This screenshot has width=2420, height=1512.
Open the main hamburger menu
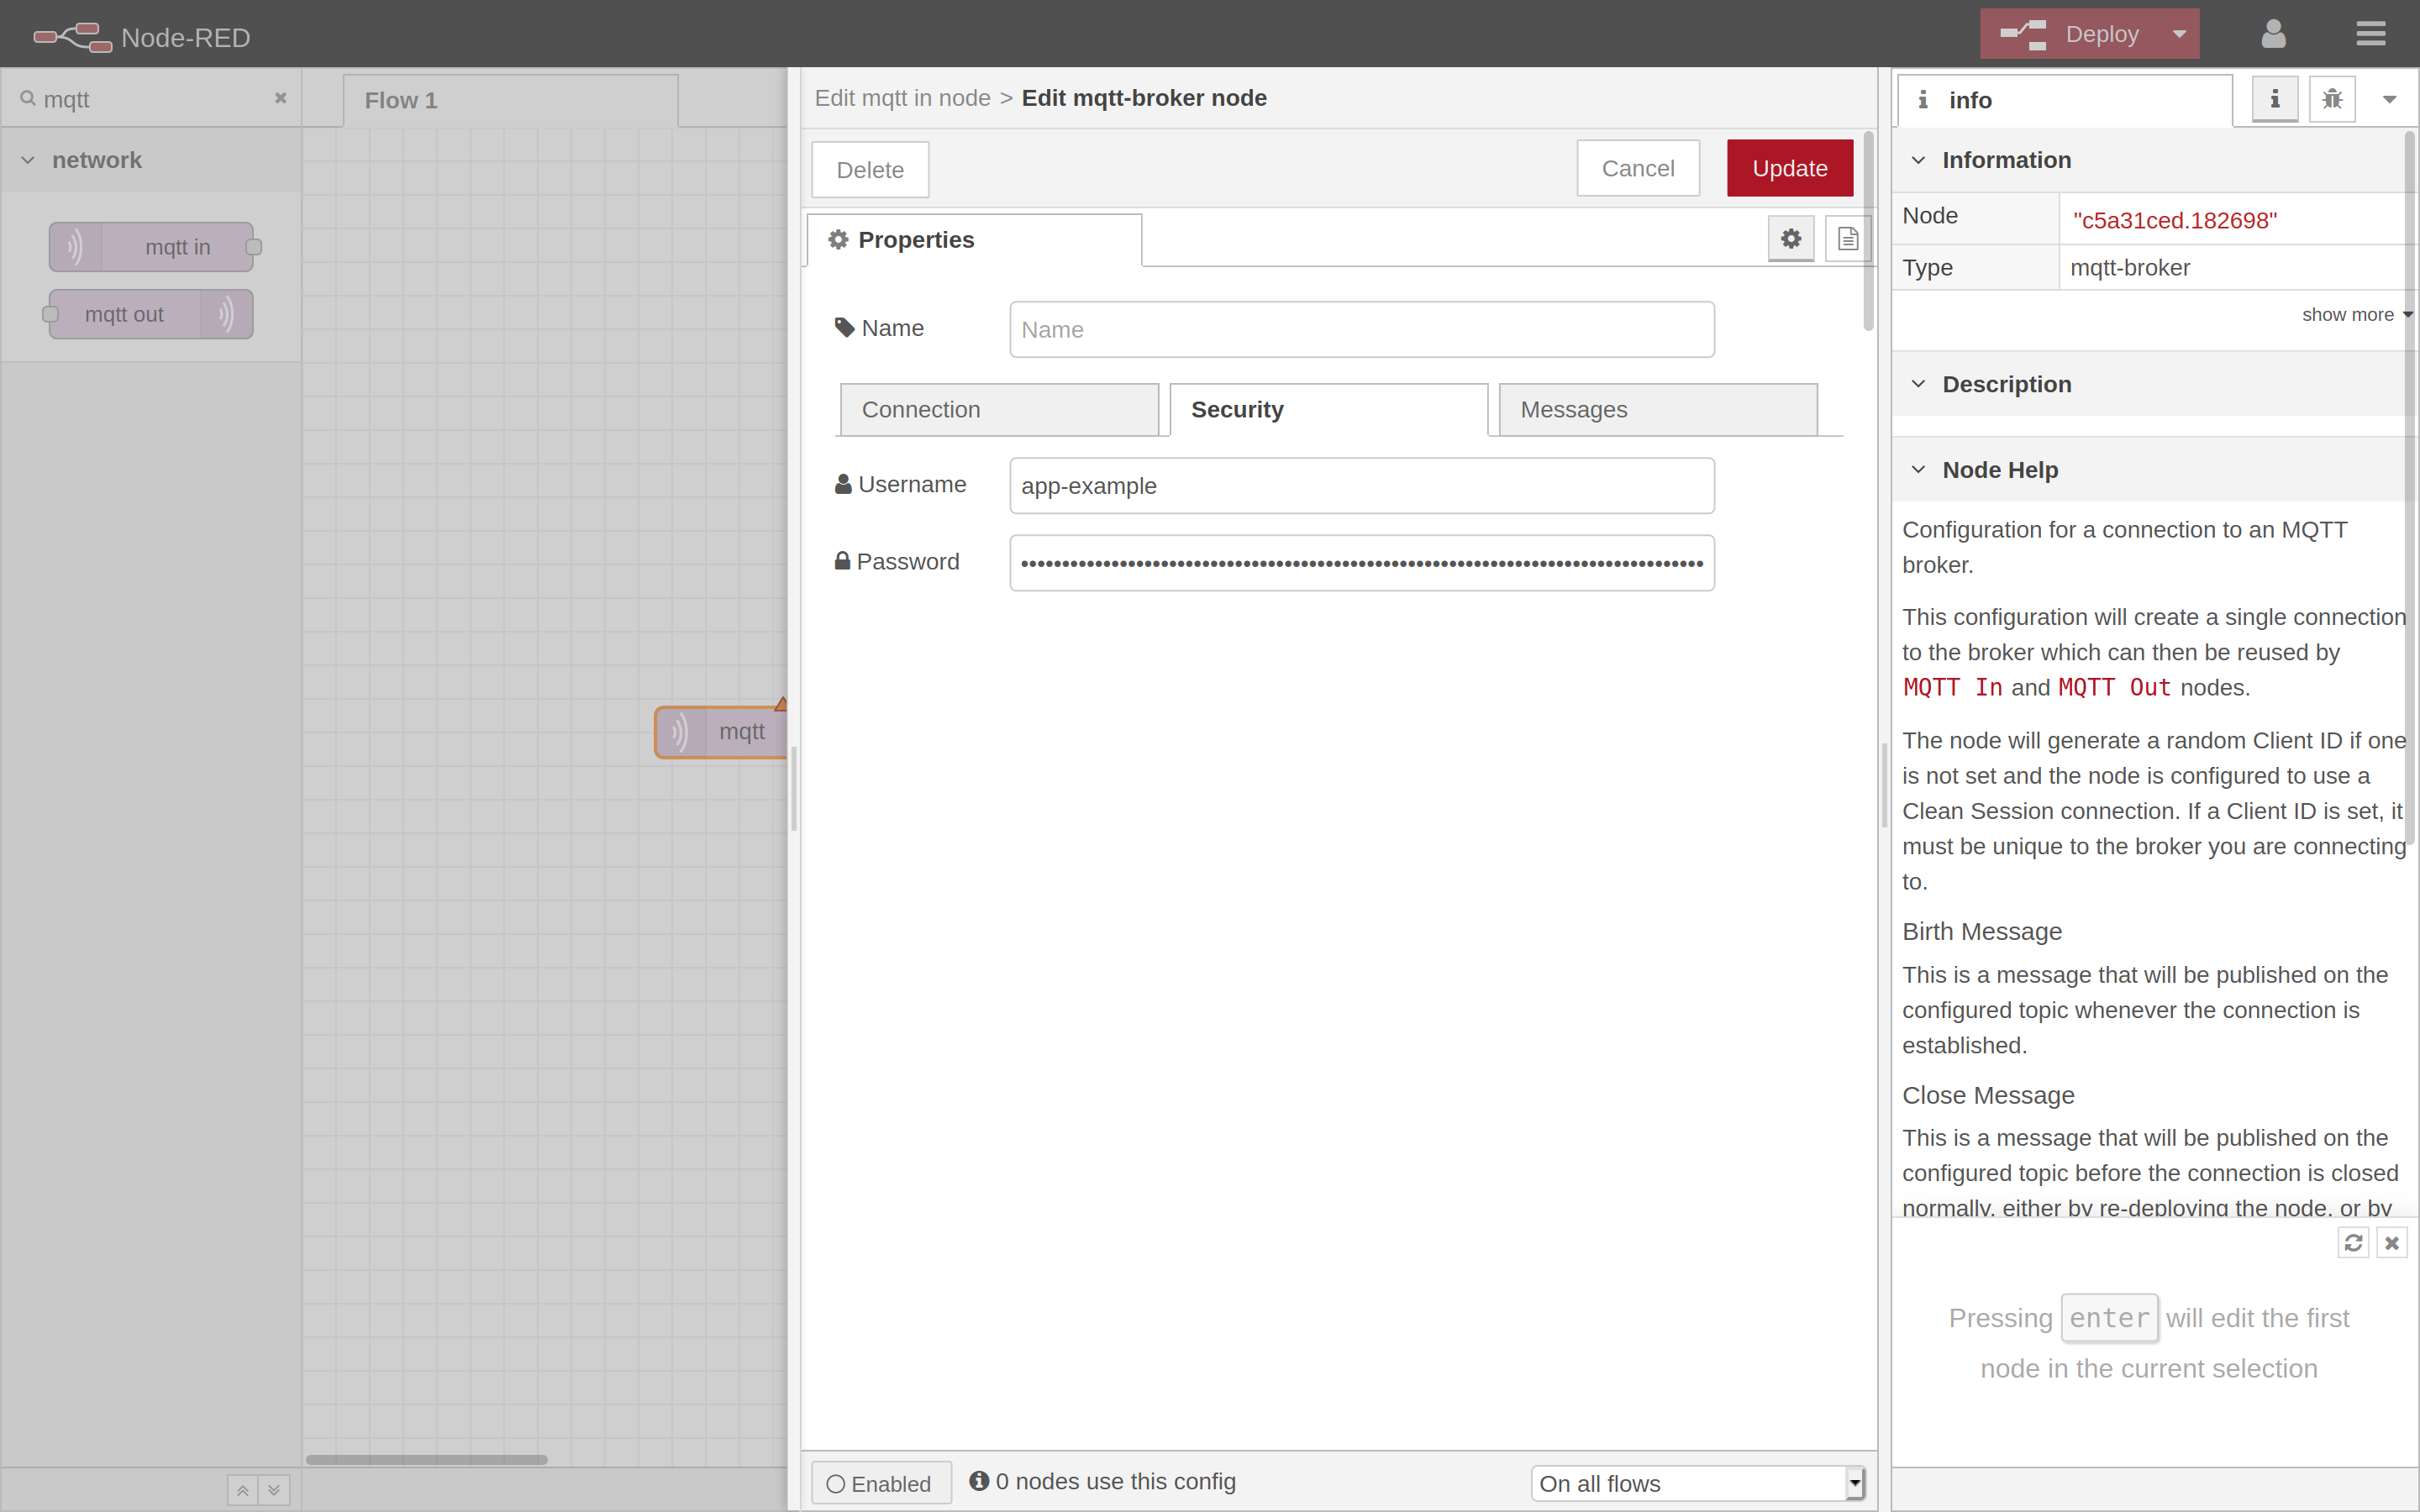click(x=2372, y=33)
